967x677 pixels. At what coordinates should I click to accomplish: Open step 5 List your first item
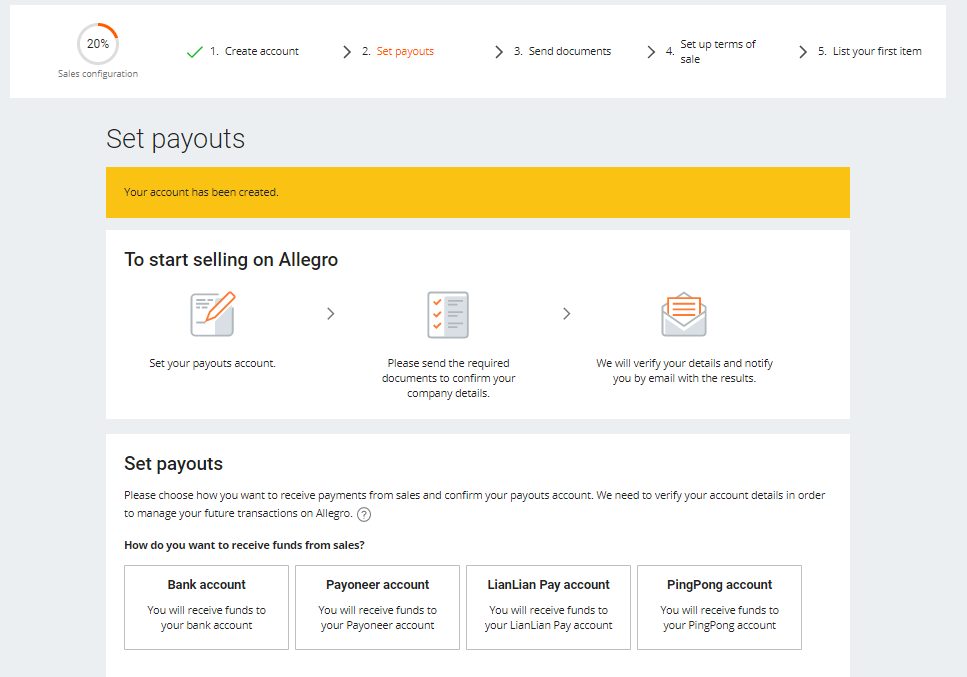click(876, 51)
